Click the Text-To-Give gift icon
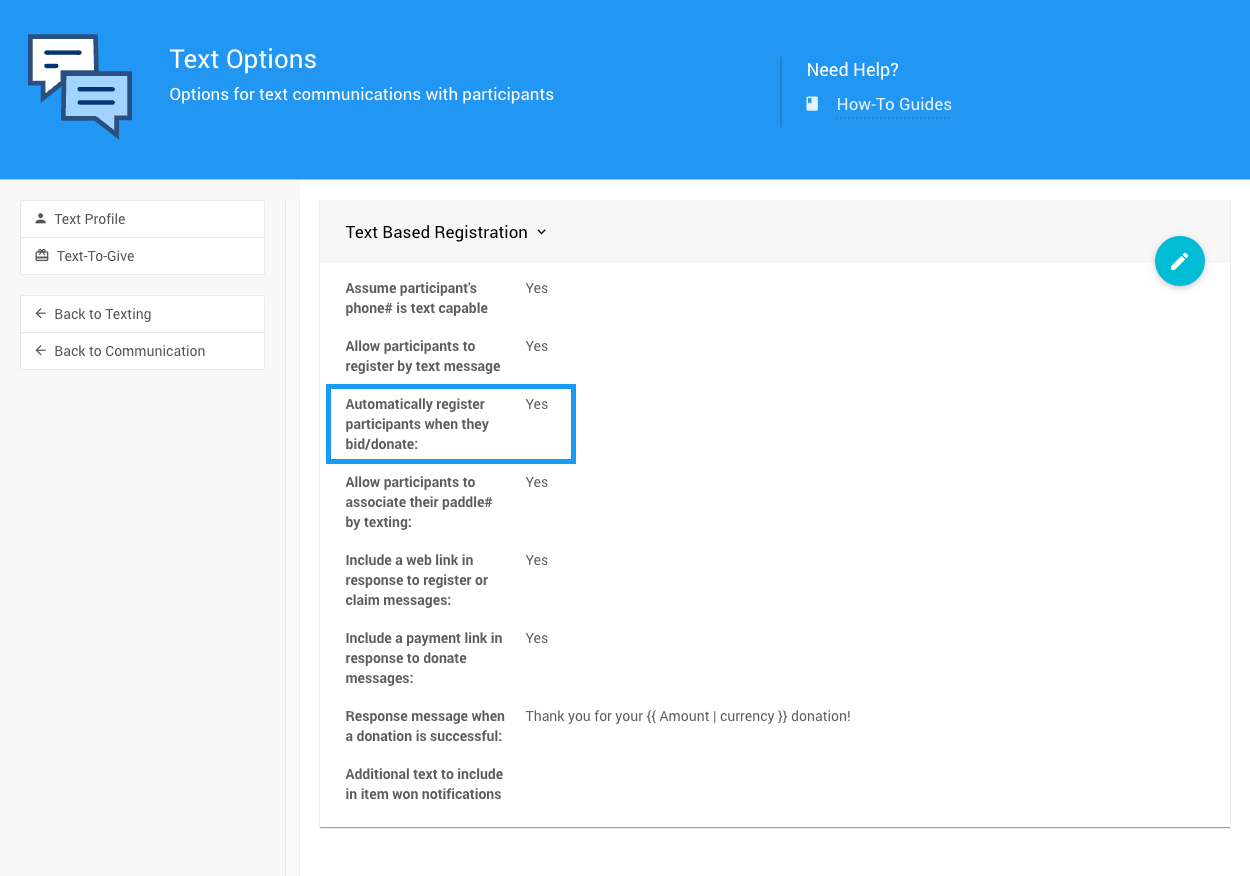This screenshot has height=876, width=1250. [41, 256]
